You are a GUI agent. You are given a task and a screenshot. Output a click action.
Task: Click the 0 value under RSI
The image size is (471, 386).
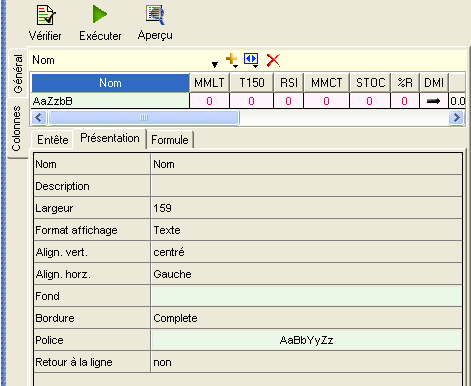tap(289, 101)
